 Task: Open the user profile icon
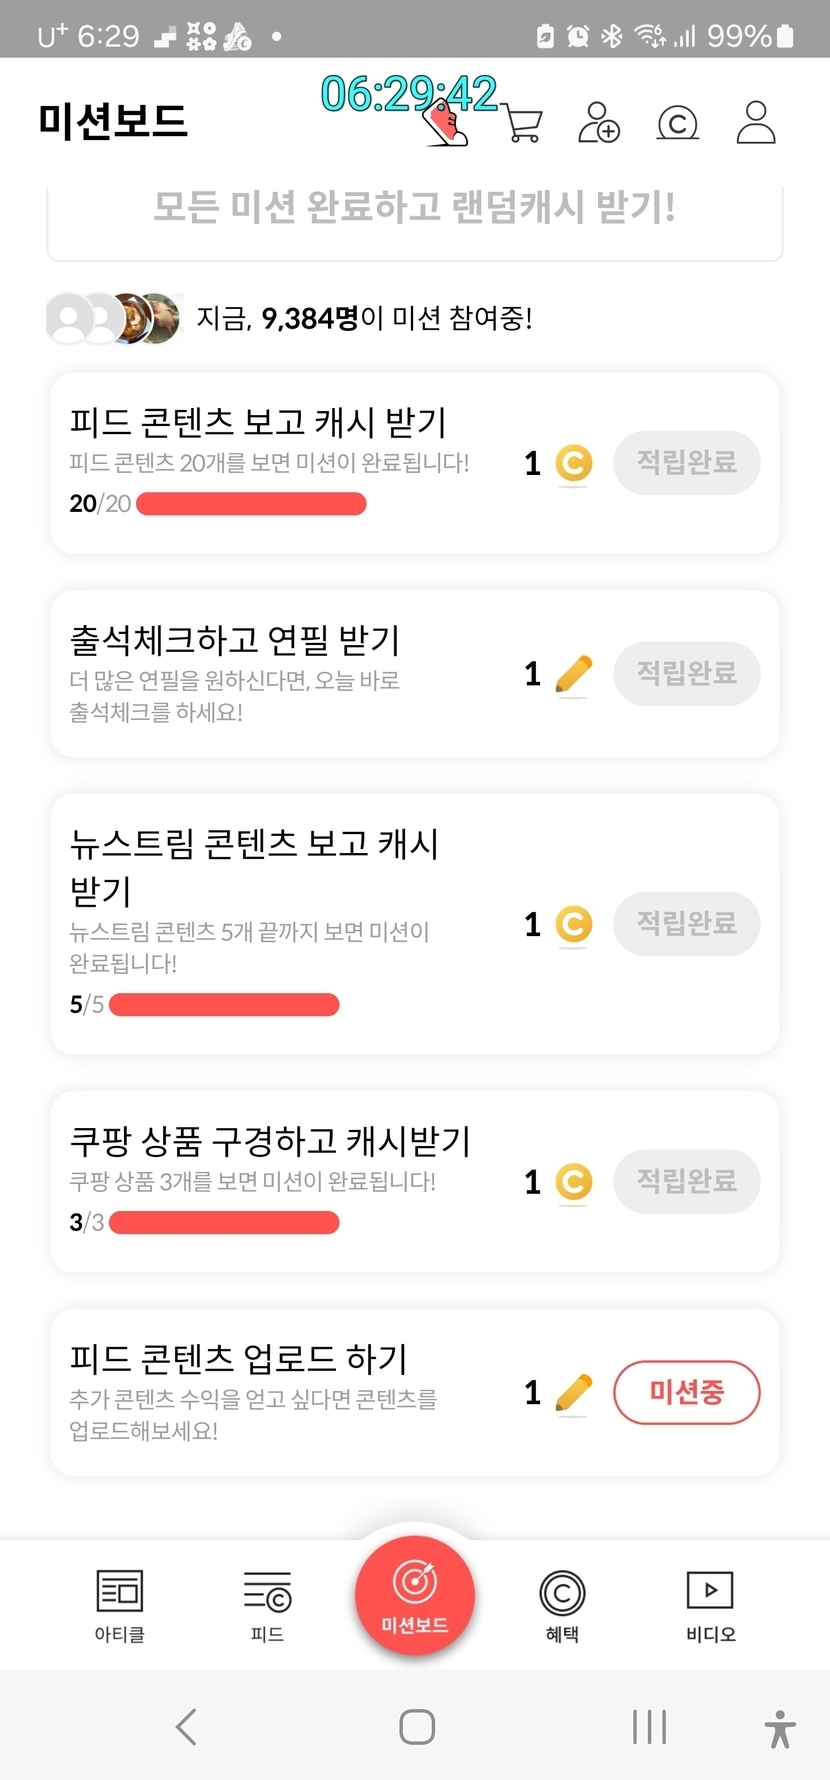pyautogui.click(x=756, y=123)
